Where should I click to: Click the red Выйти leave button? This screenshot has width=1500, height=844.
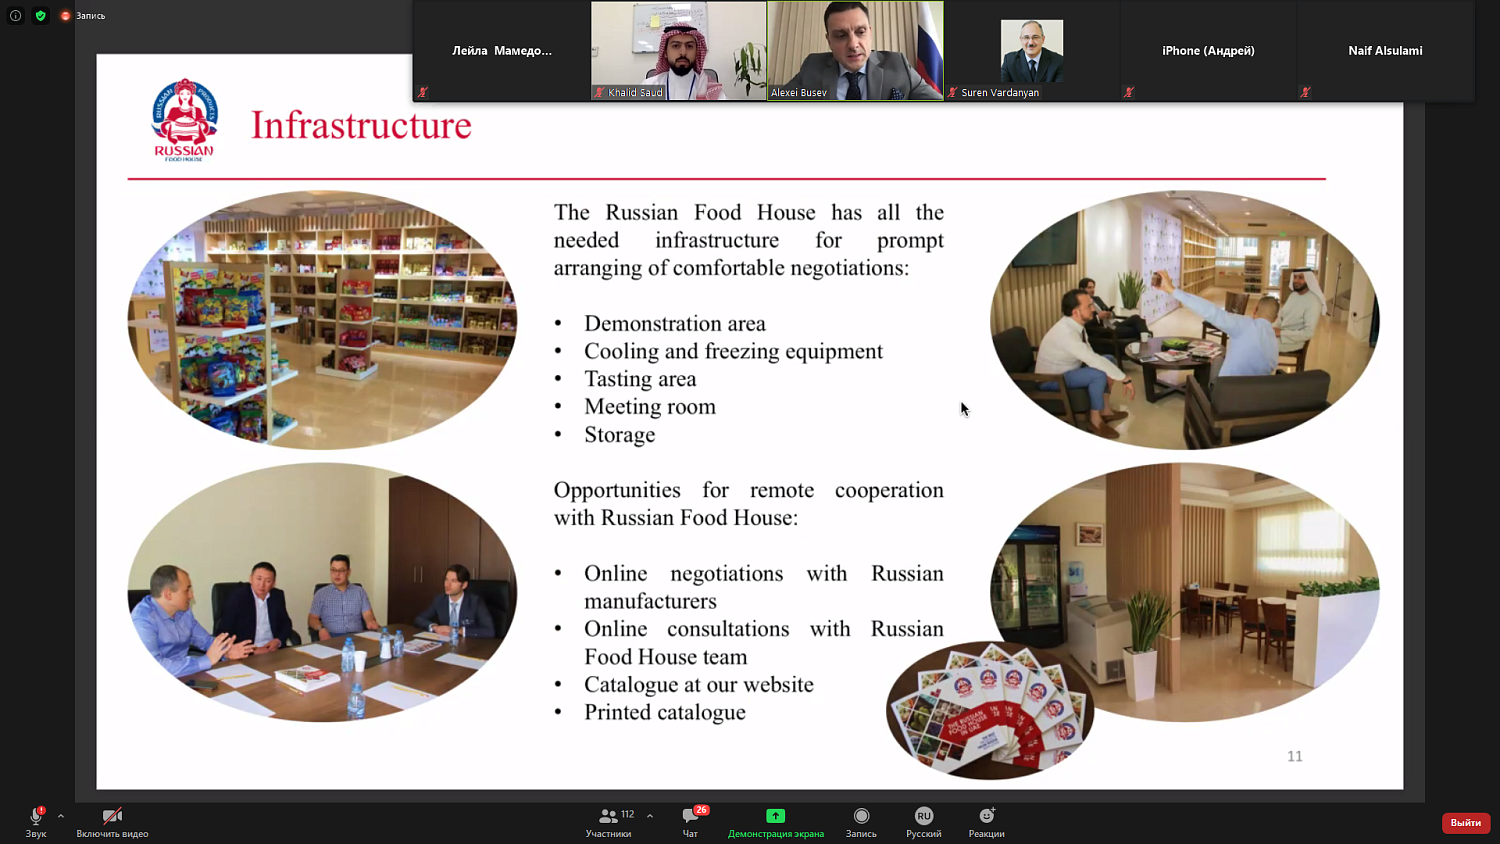point(1466,822)
